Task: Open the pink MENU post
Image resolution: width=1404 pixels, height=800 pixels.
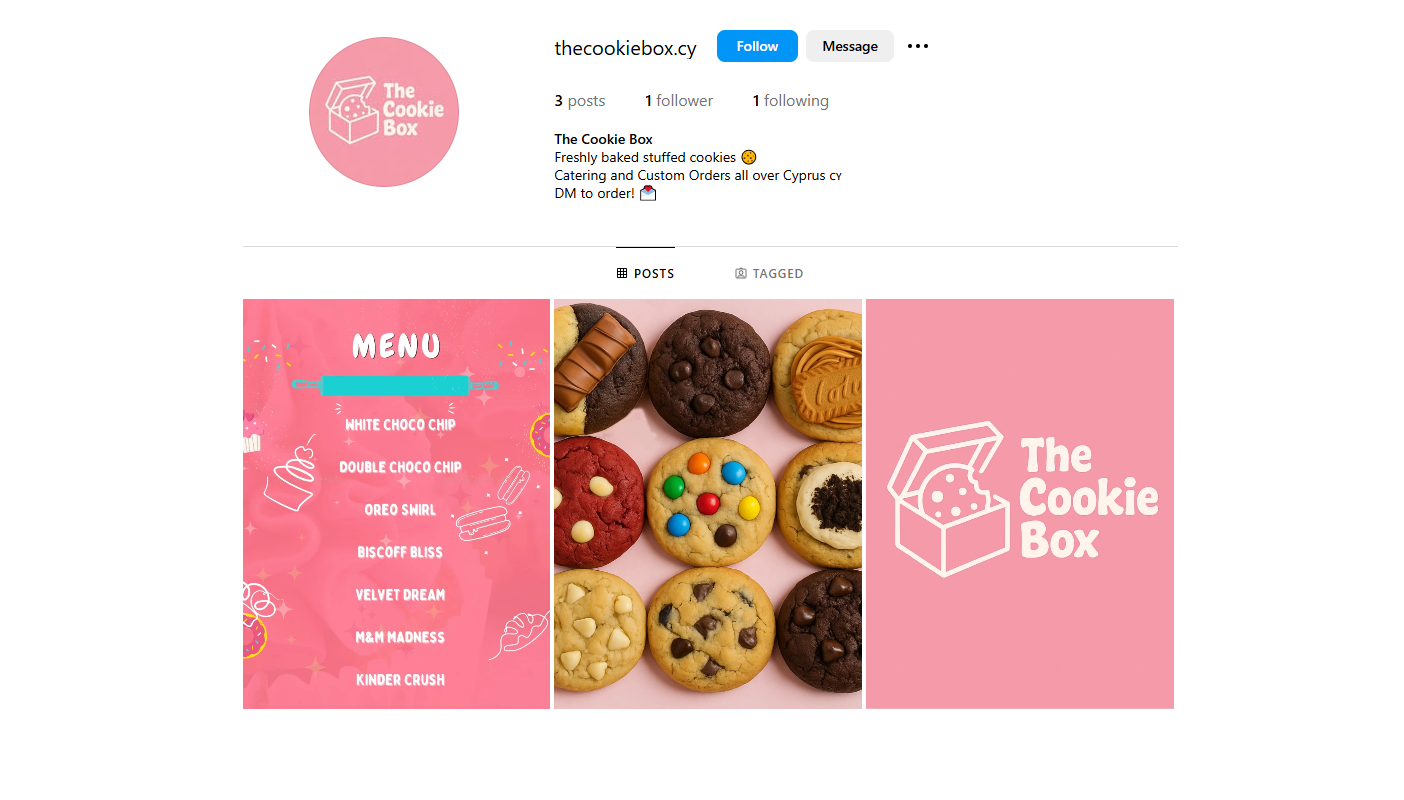Action: point(396,504)
